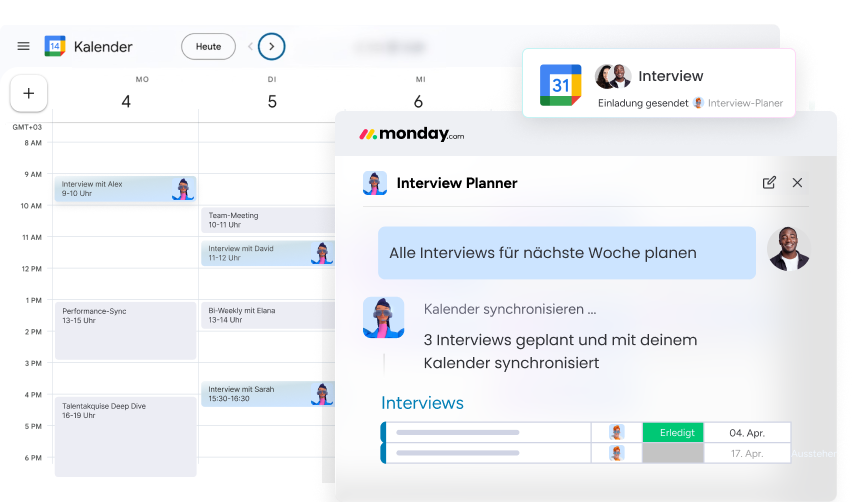Screen dimensions: 853x502
Task: Click the GMT+03 timezone label
Action: pos(27,127)
